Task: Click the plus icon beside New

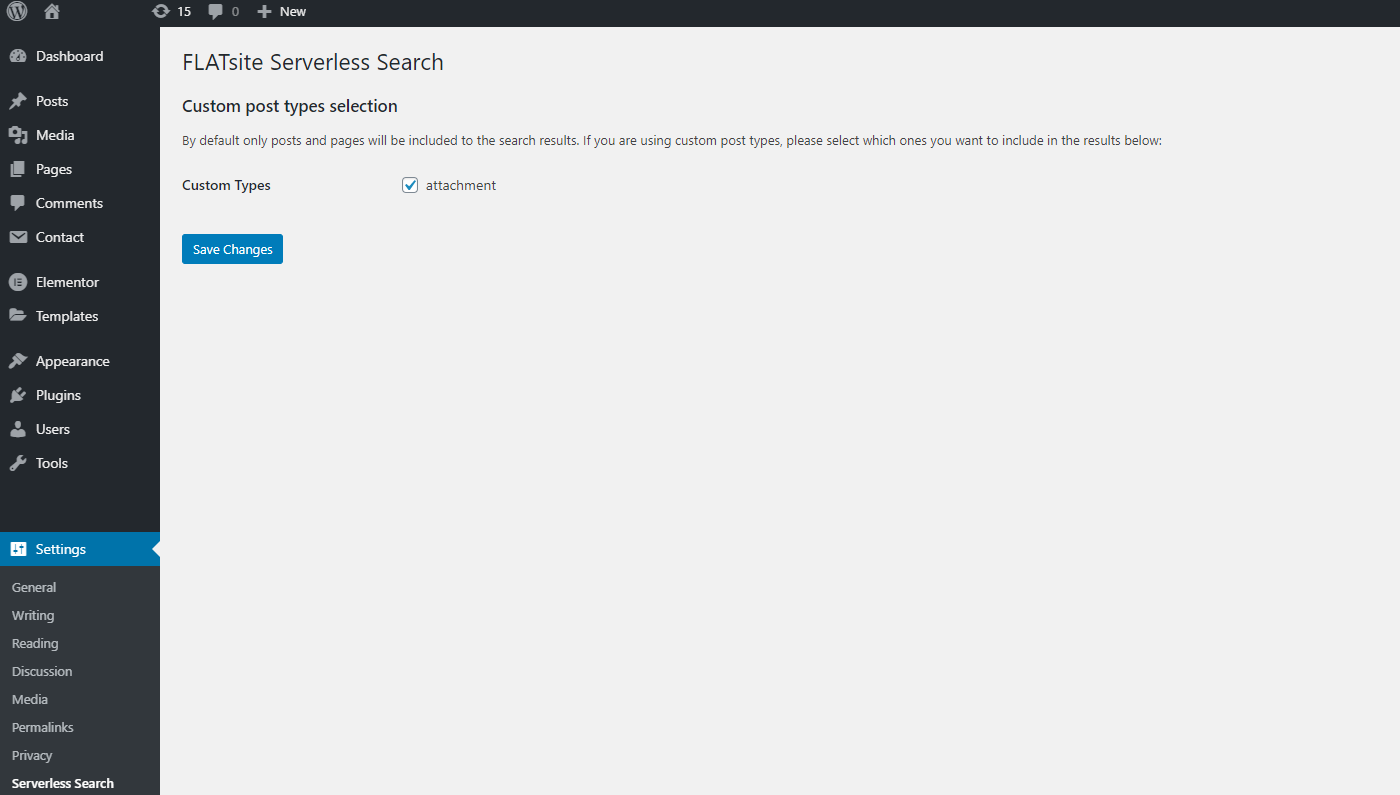Action: click(x=264, y=12)
